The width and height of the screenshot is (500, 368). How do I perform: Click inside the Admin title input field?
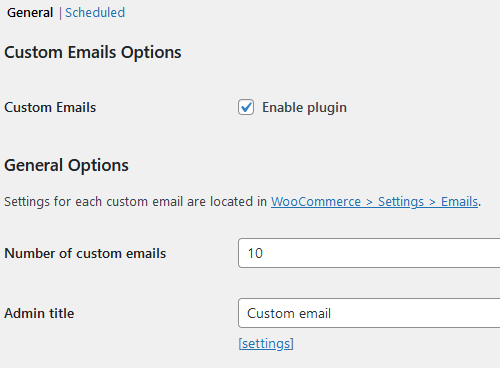(x=369, y=313)
